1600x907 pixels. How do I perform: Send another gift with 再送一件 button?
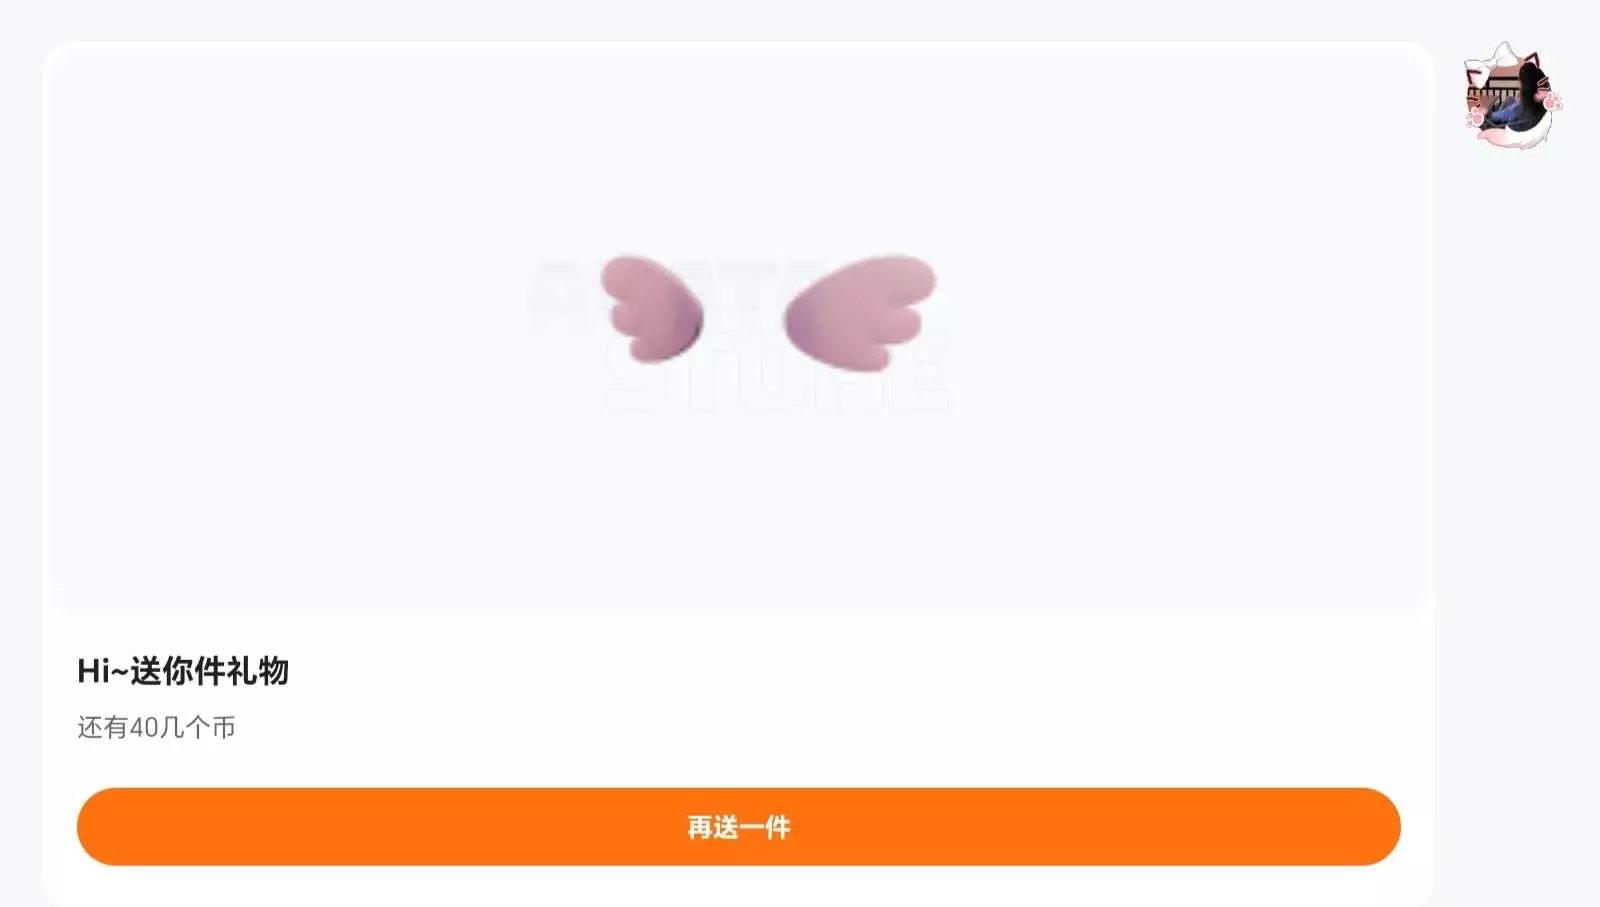739,827
